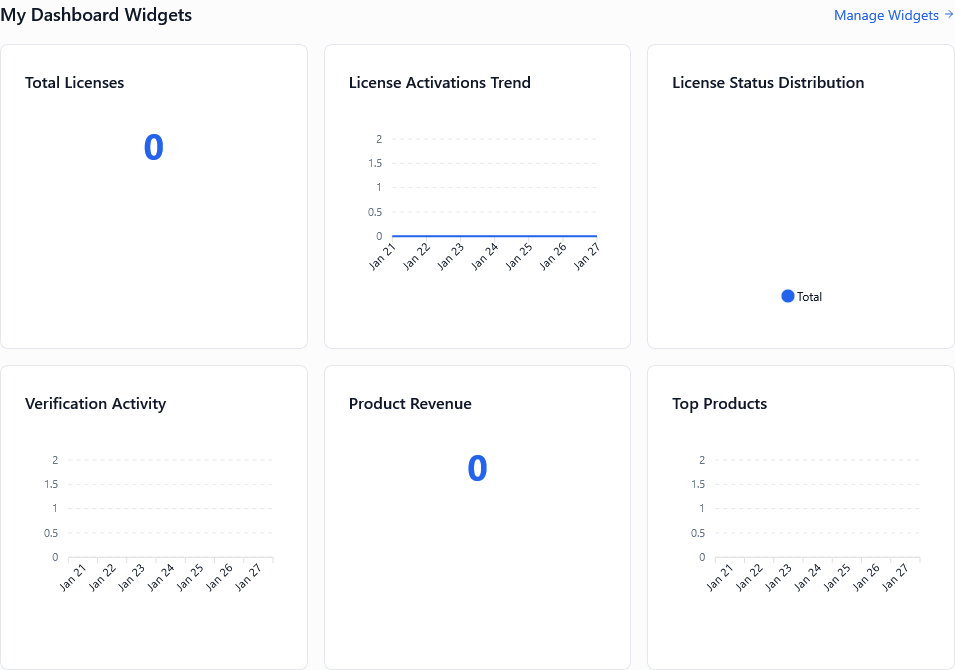The image size is (955, 670).
Task: Click the Top Products widget title
Action: (x=719, y=404)
